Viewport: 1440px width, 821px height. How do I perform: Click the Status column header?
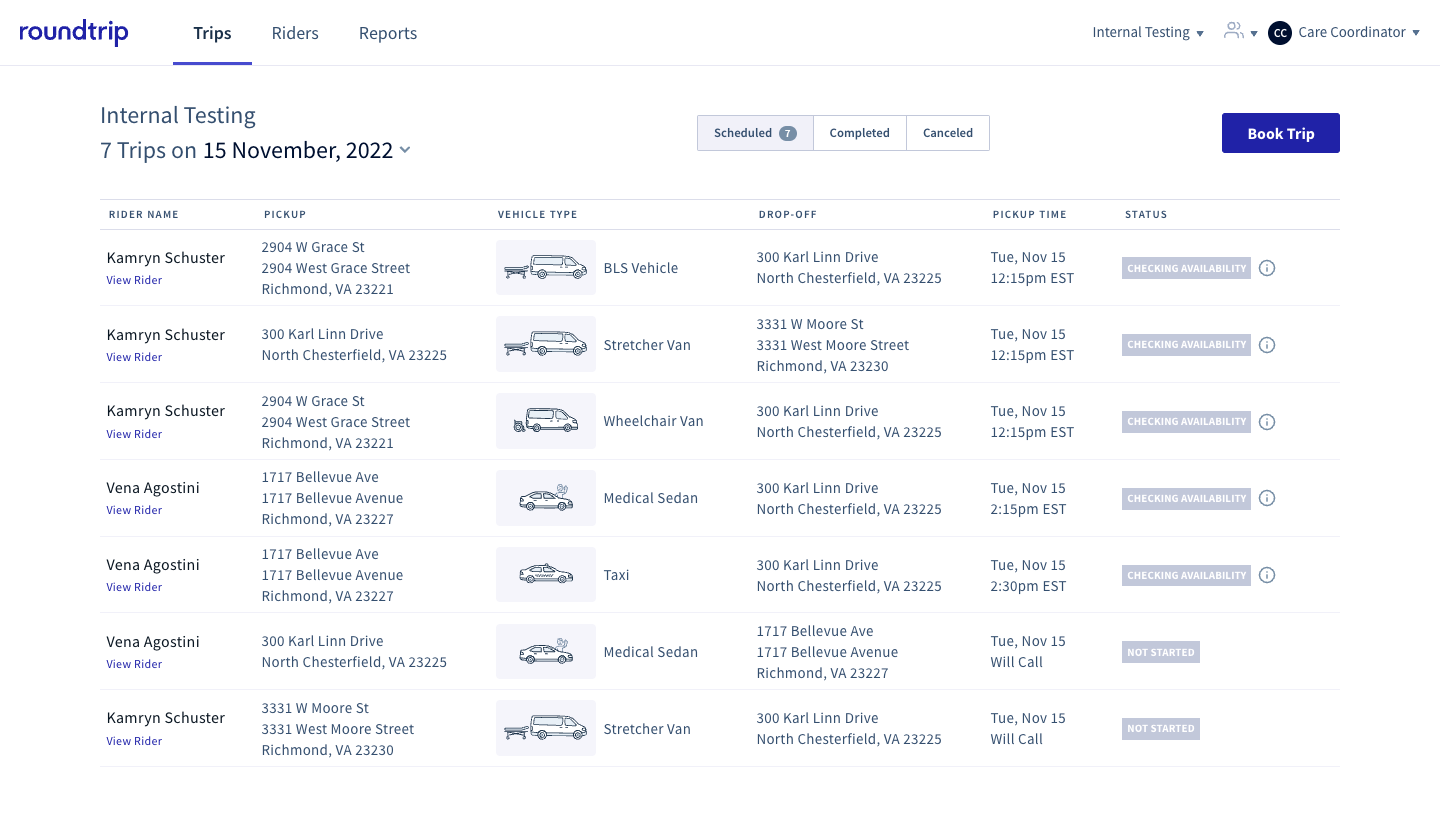(1146, 214)
